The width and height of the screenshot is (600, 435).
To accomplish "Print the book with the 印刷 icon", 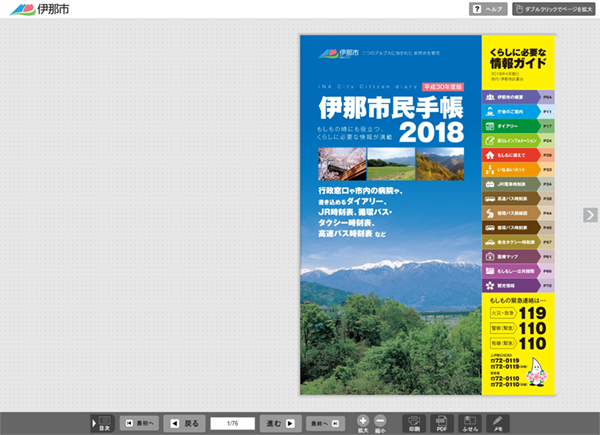I will point(414,424).
